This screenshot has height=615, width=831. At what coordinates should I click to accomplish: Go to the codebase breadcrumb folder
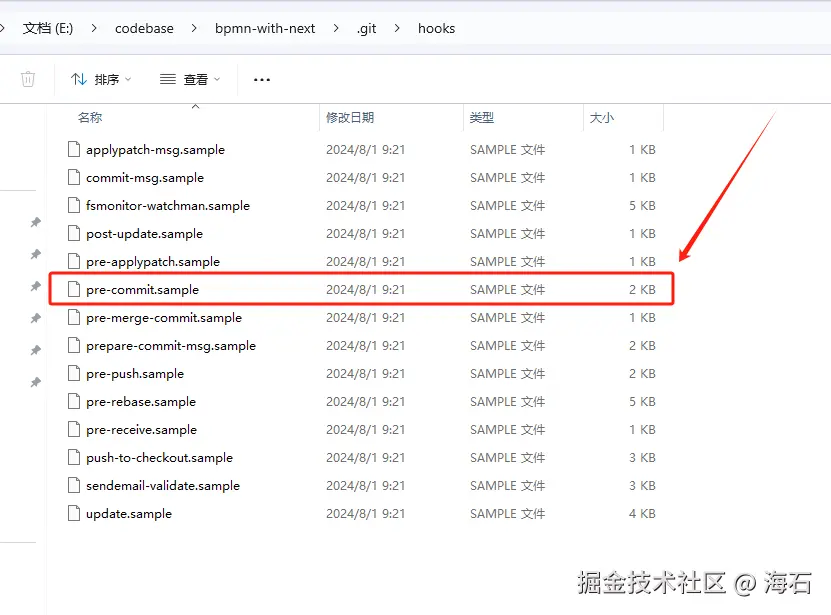coord(144,28)
